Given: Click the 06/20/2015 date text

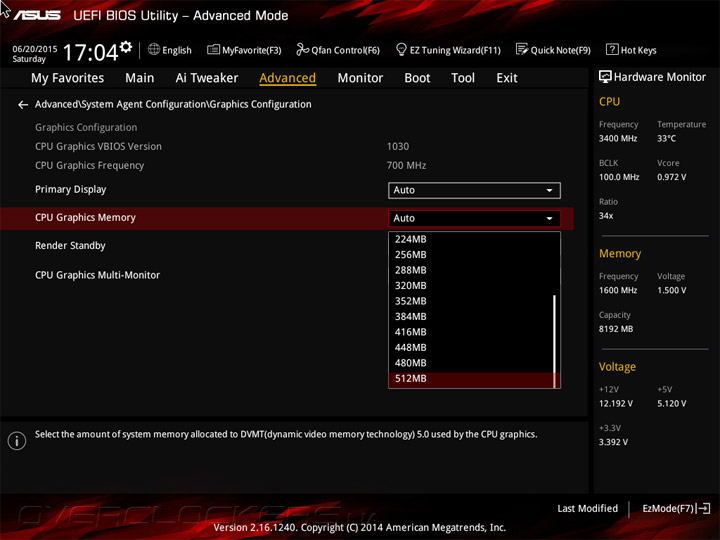Looking at the screenshot, I should (35, 49).
